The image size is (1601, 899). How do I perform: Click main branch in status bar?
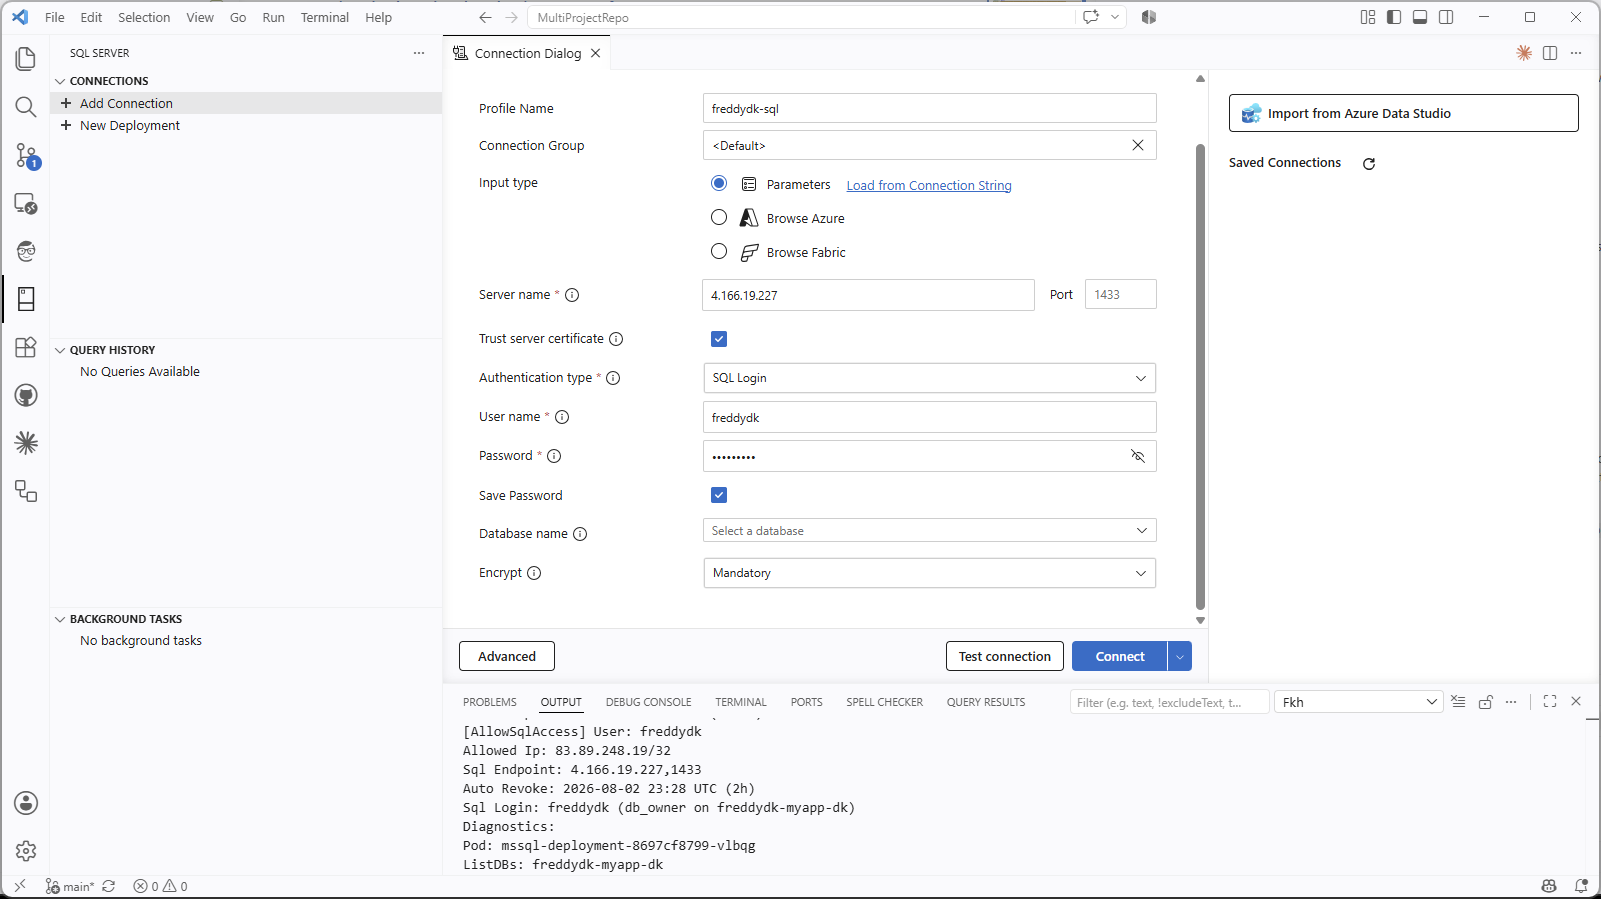pos(70,886)
